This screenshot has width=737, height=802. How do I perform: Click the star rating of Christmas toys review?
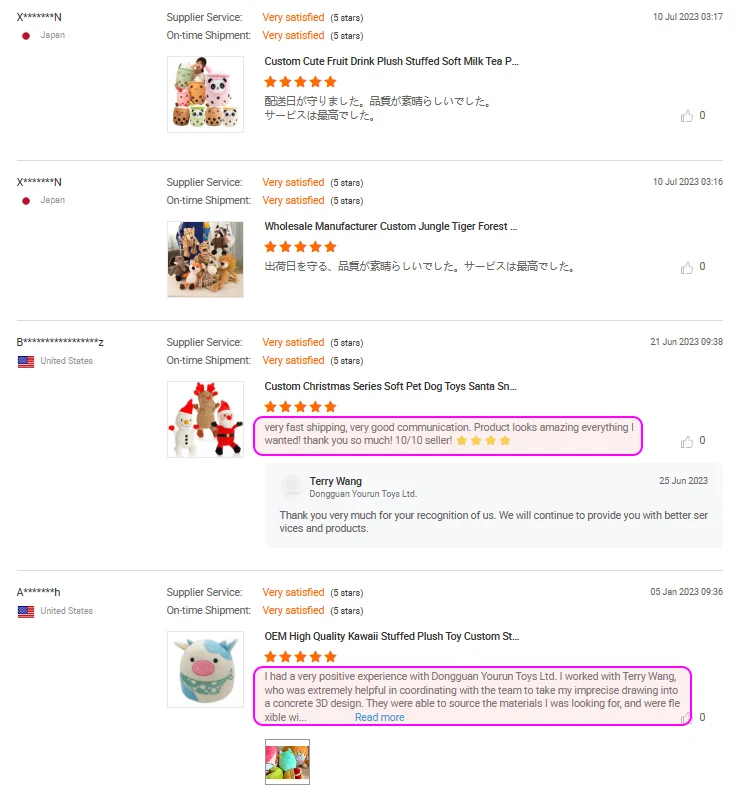pos(300,407)
